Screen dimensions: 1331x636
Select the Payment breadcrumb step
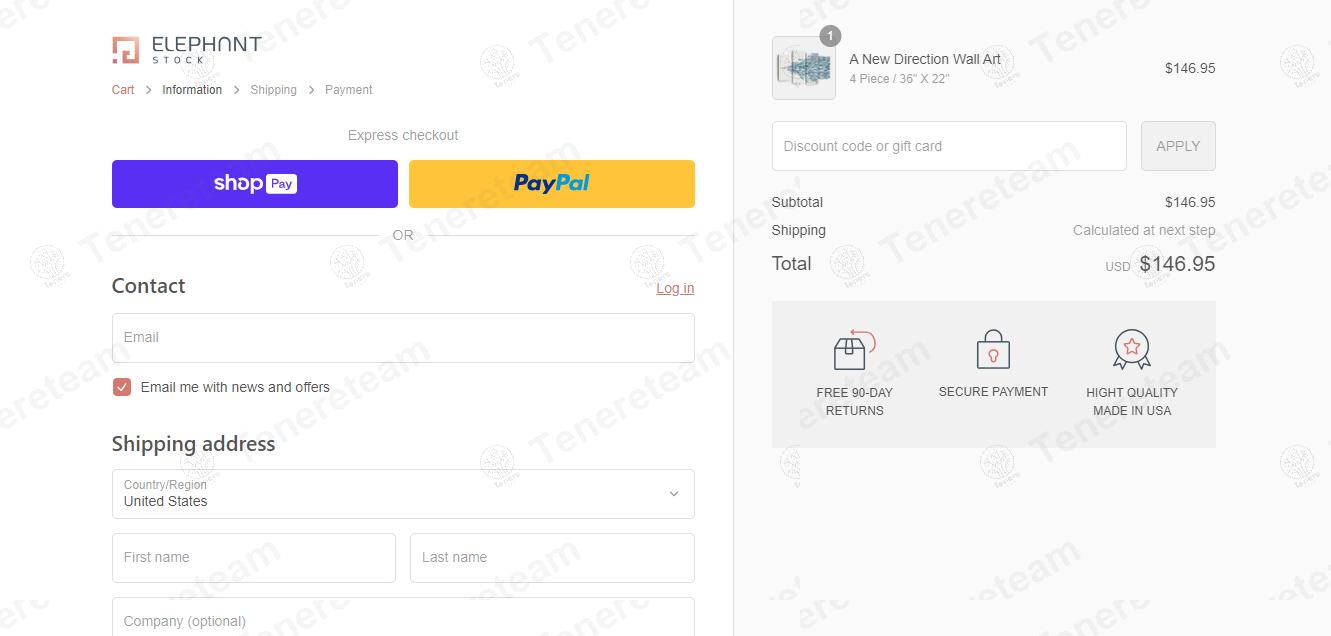point(349,90)
